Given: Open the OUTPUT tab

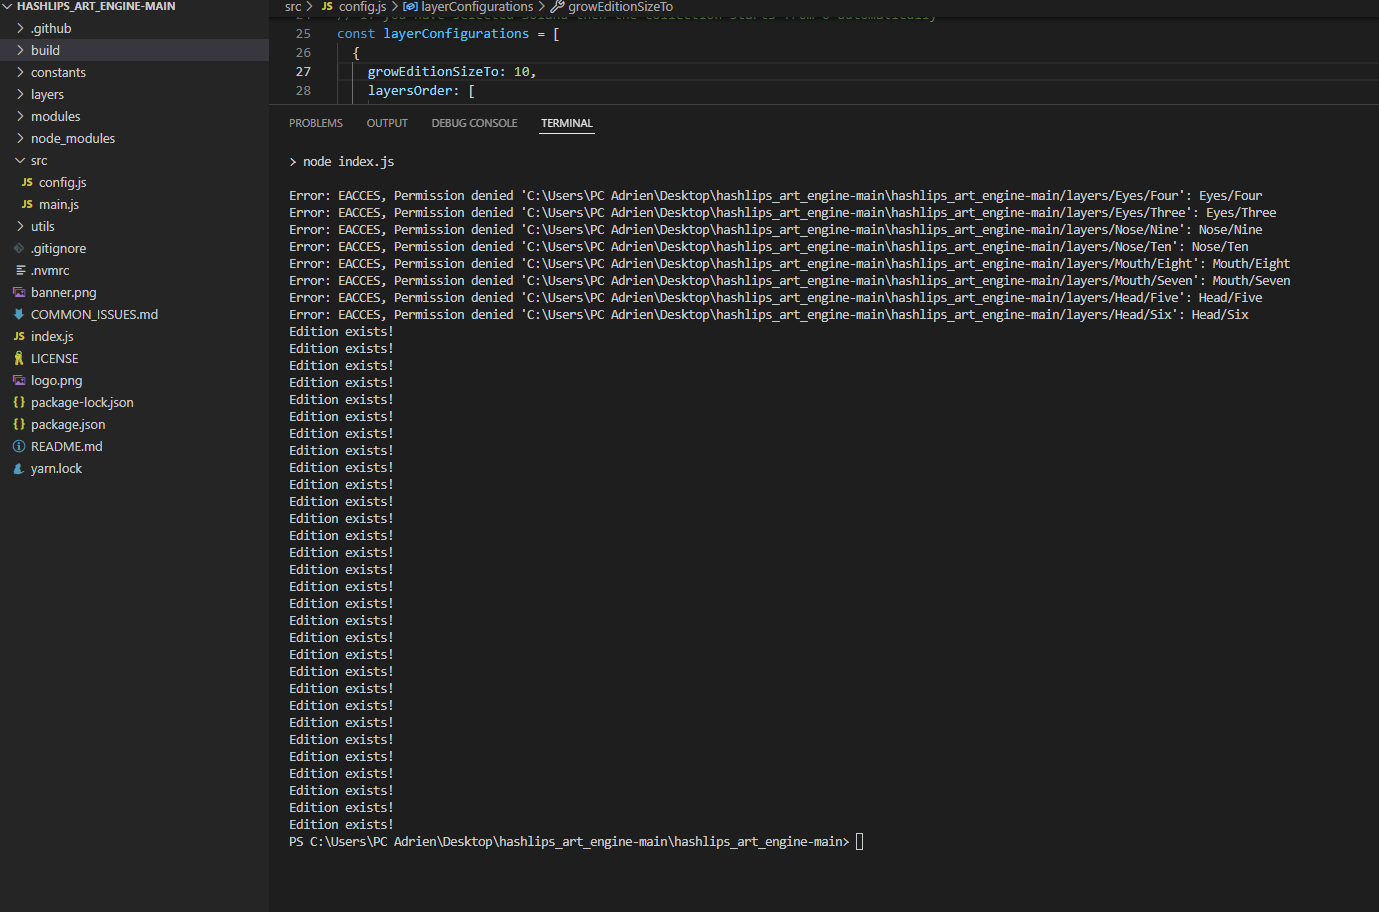Looking at the screenshot, I should pos(387,122).
